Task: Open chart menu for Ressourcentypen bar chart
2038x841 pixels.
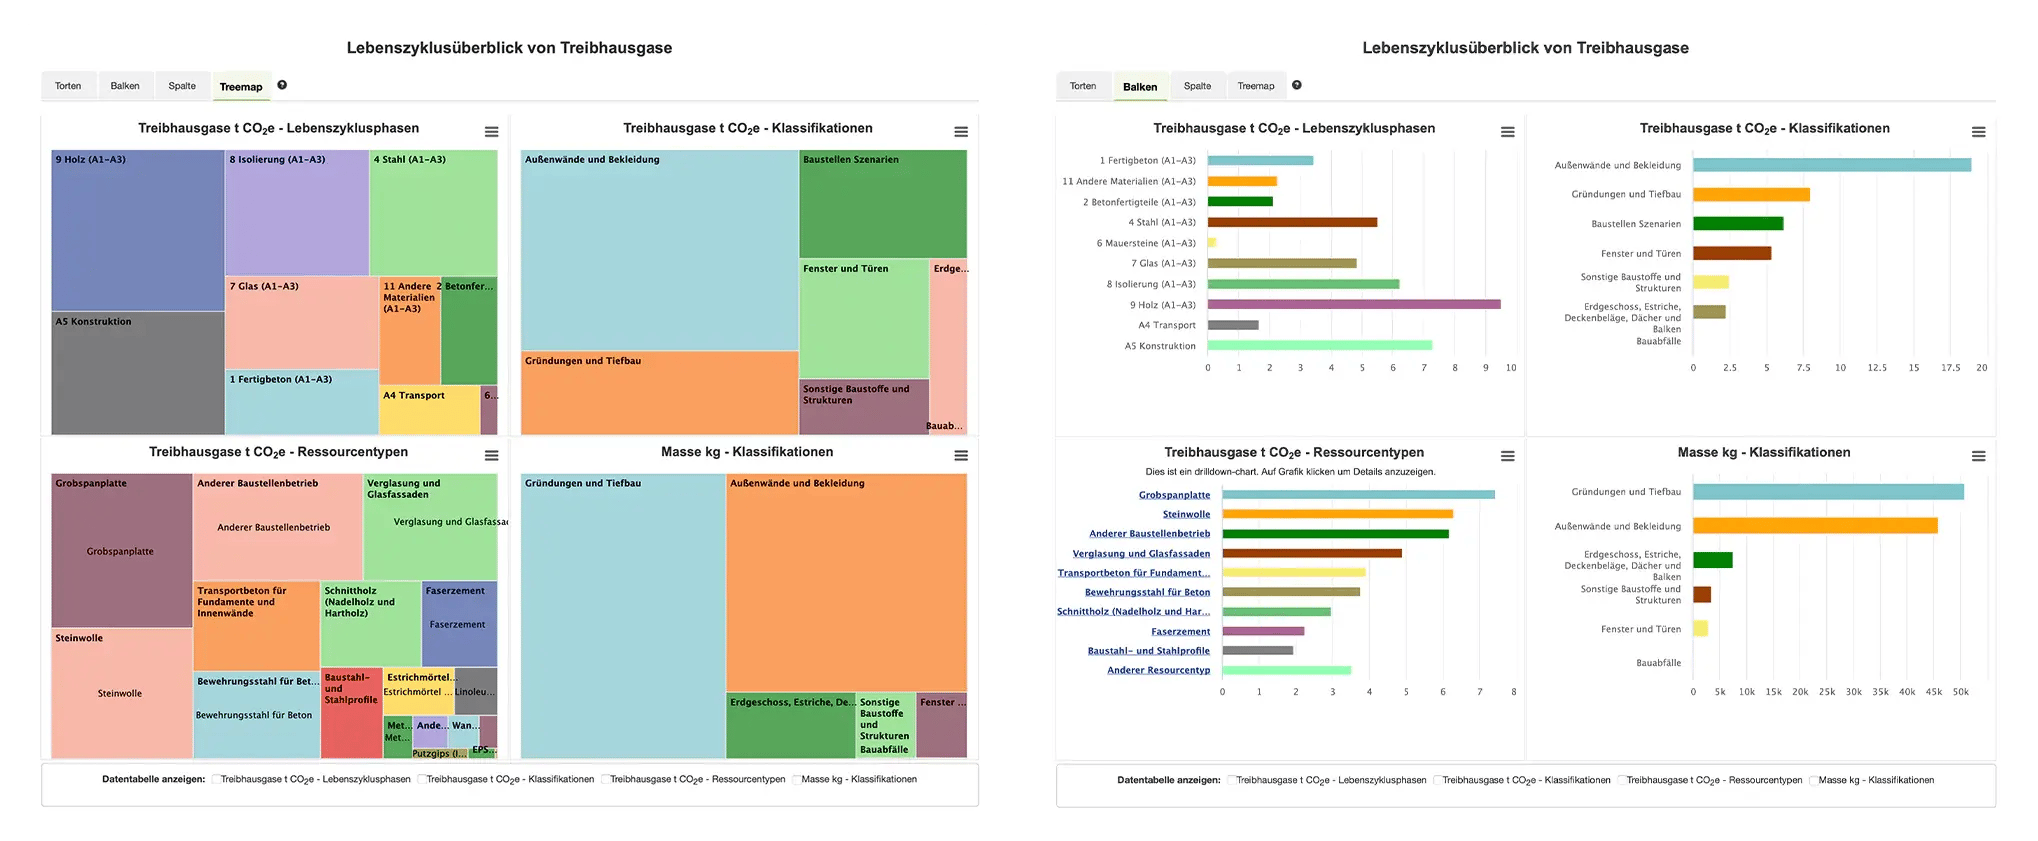Action: [1507, 456]
